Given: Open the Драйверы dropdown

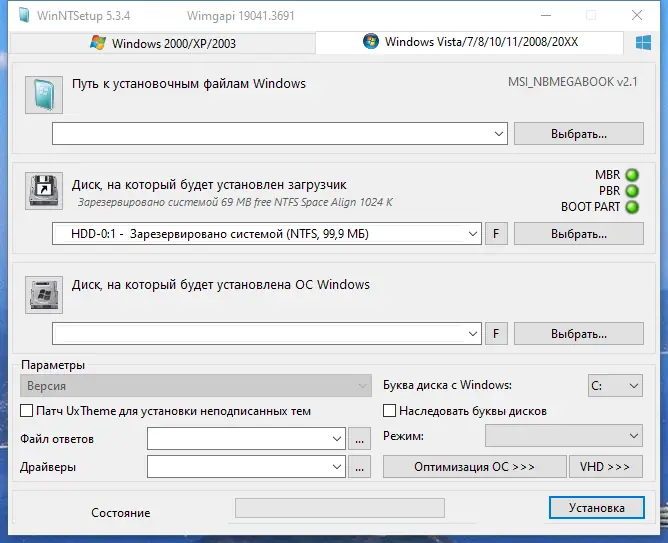Looking at the screenshot, I should (x=246, y=467).
